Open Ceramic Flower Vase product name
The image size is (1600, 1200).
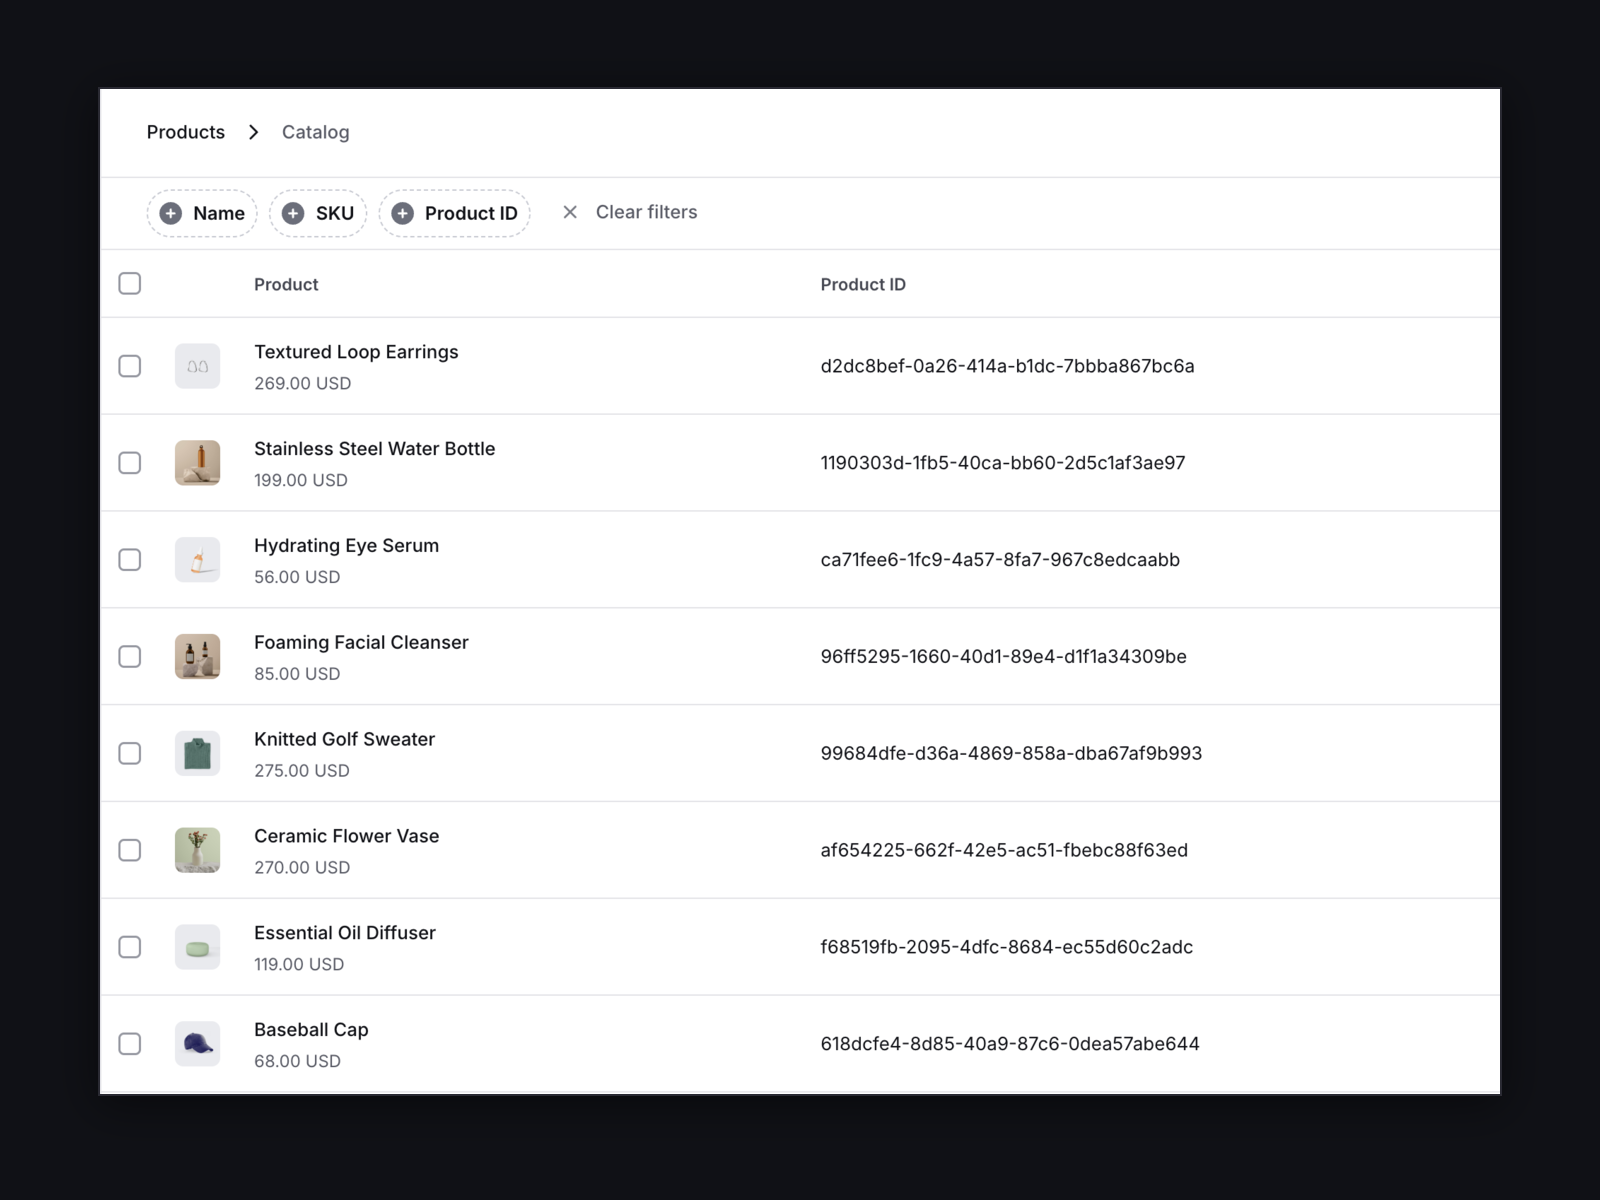tap(346, 836)
